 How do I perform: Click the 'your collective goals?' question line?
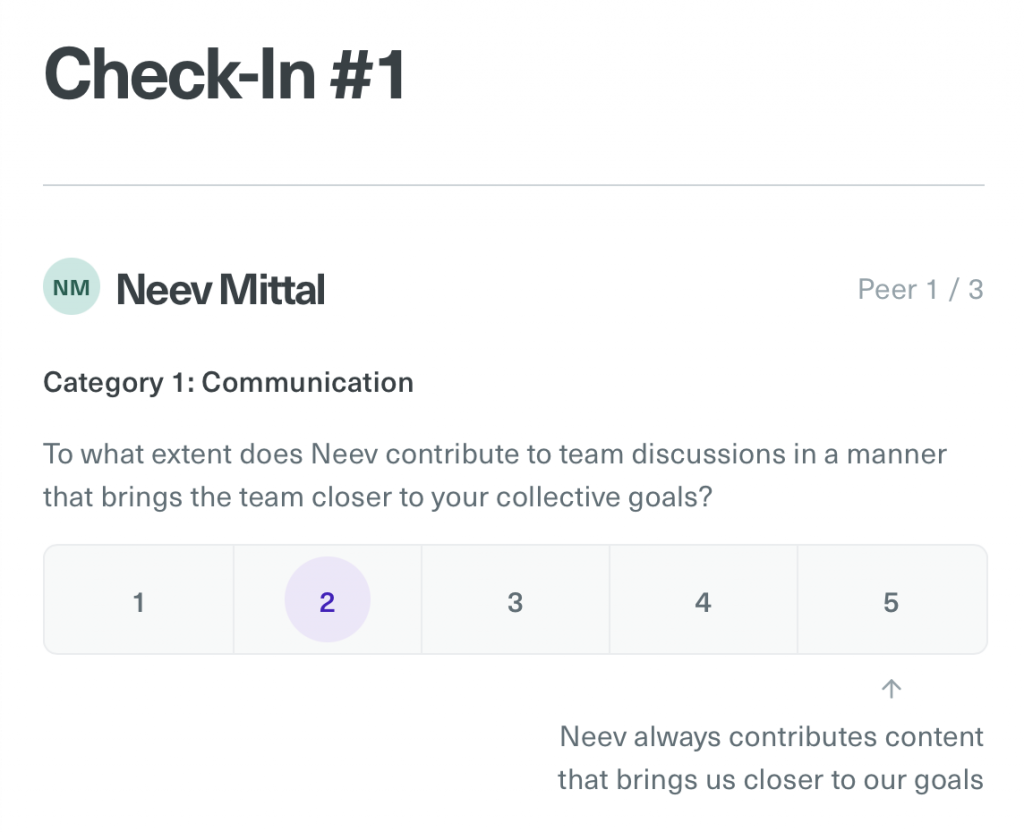pos(377,498)
